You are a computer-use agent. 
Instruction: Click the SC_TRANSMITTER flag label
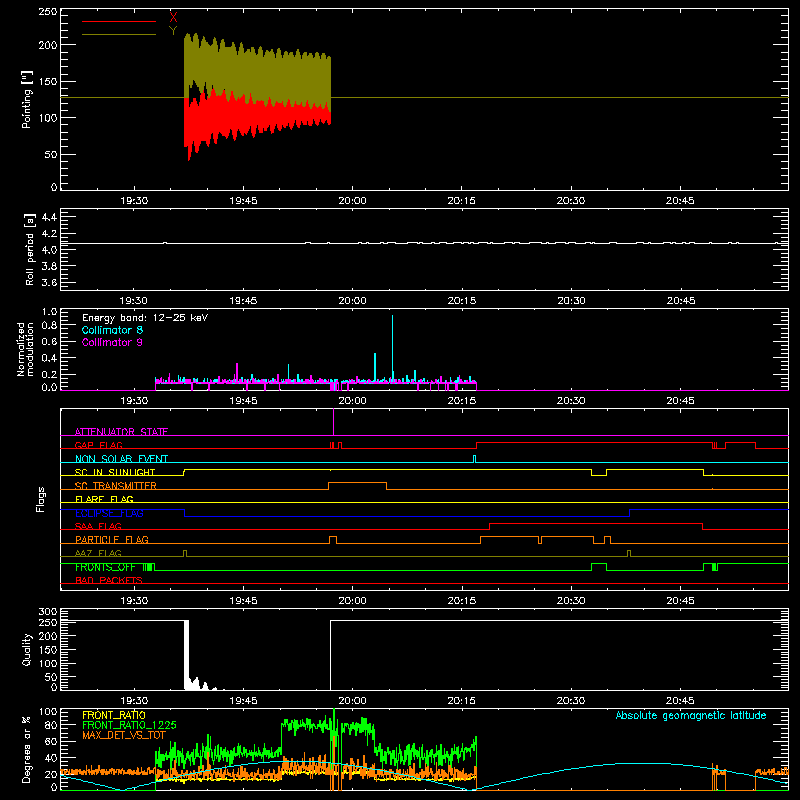[x=116, y=486]
